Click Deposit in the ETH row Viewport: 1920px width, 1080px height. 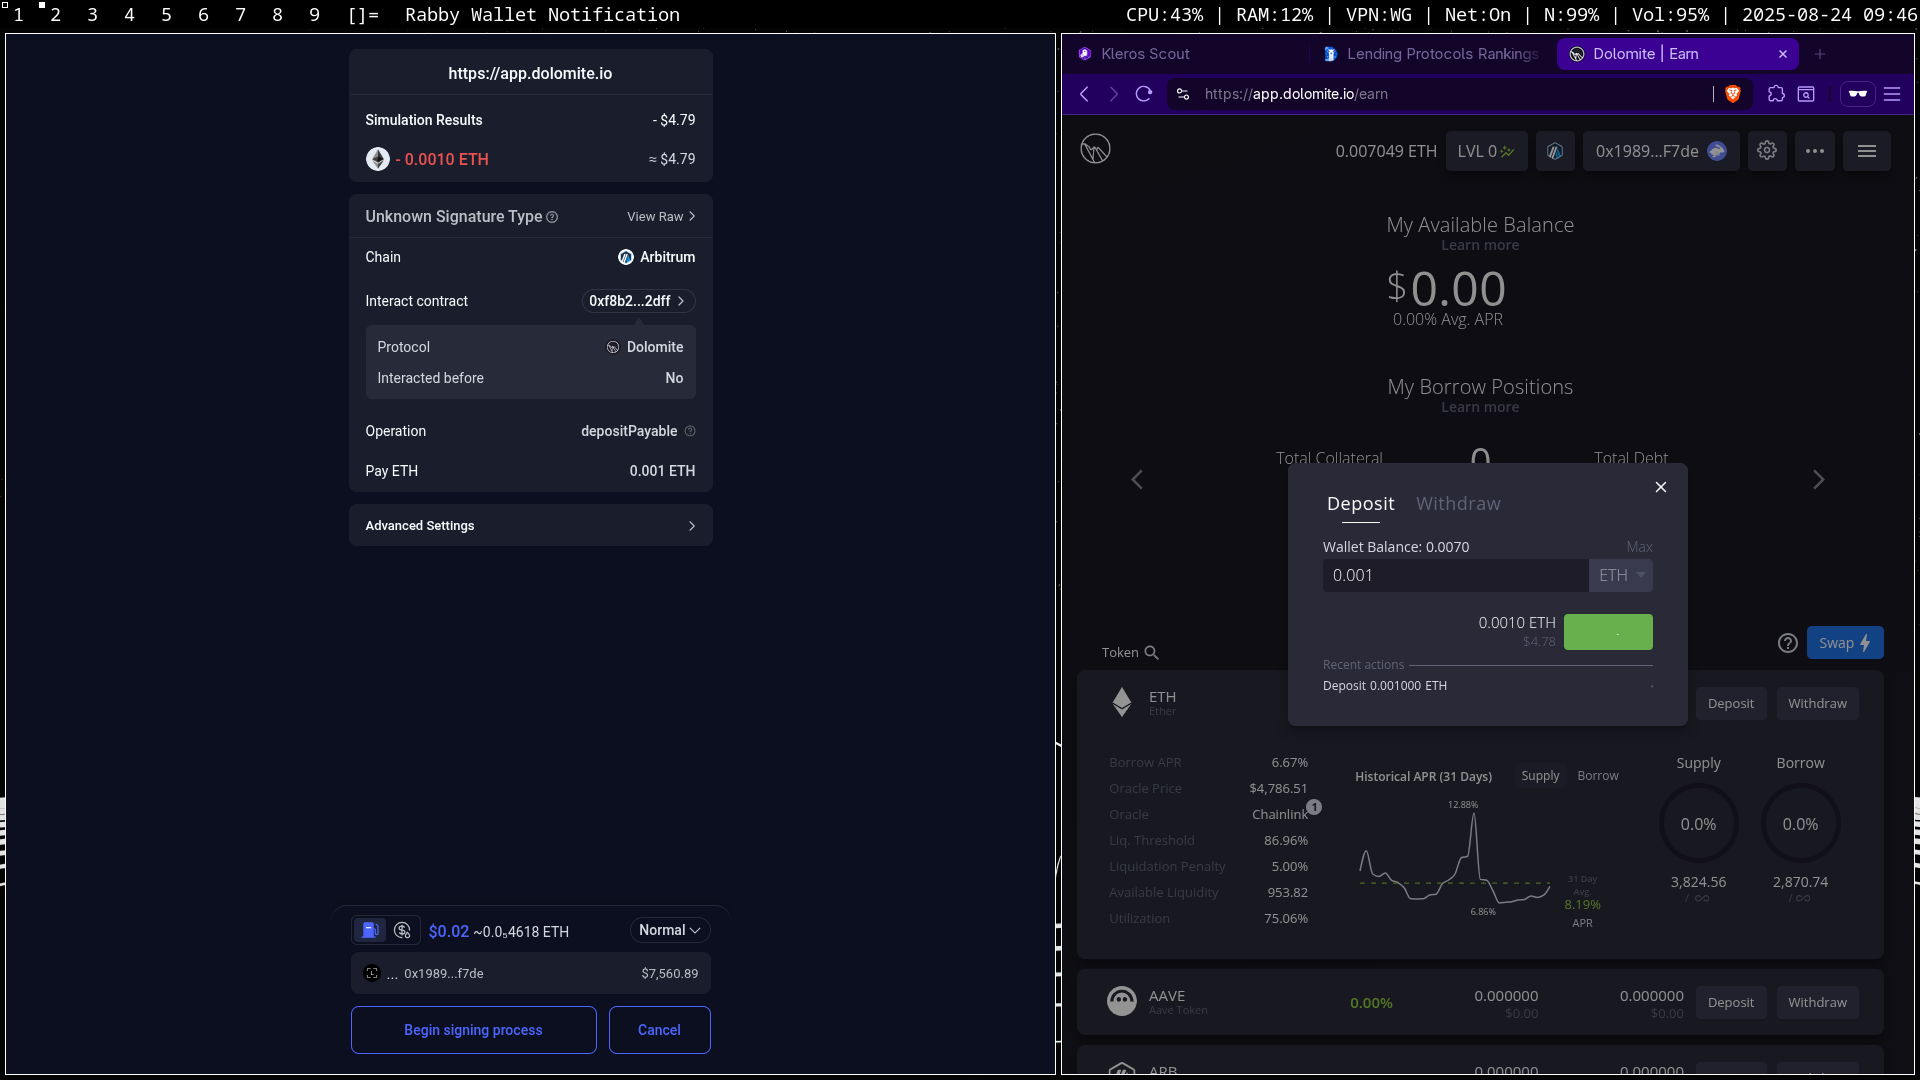pyautogui.click(x=1730, y=704)
